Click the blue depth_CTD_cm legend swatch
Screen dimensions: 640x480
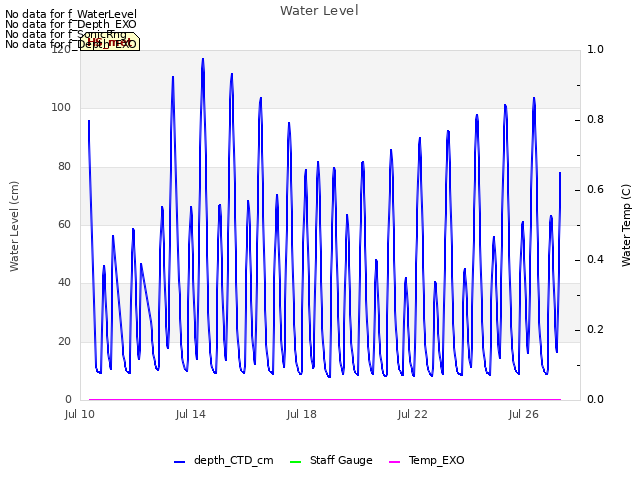pyautogui.click(x=180, y=462)
